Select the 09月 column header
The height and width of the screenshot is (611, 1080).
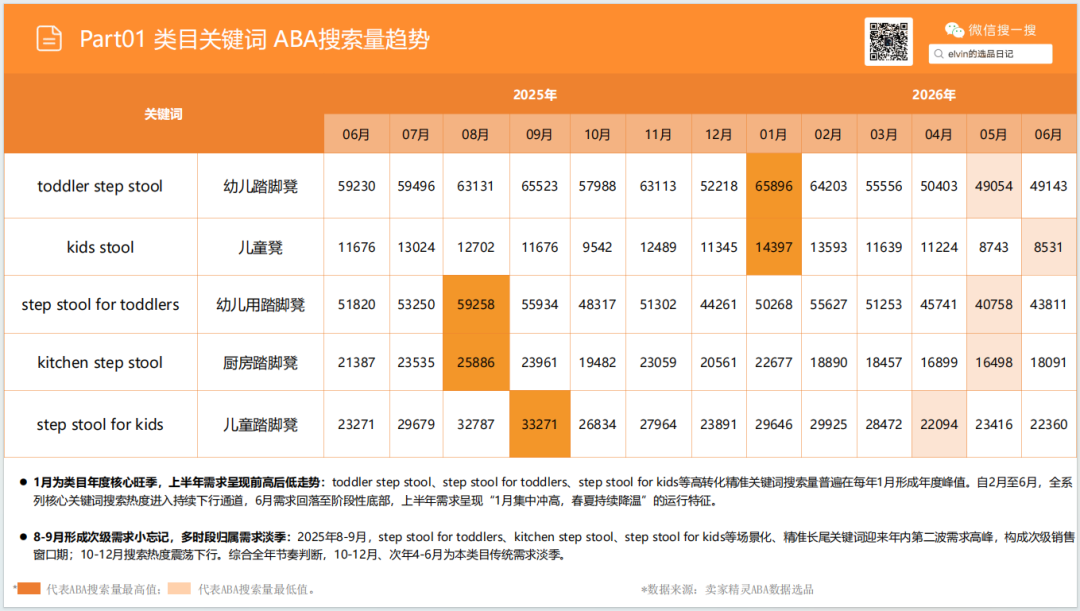click(539, 134)
